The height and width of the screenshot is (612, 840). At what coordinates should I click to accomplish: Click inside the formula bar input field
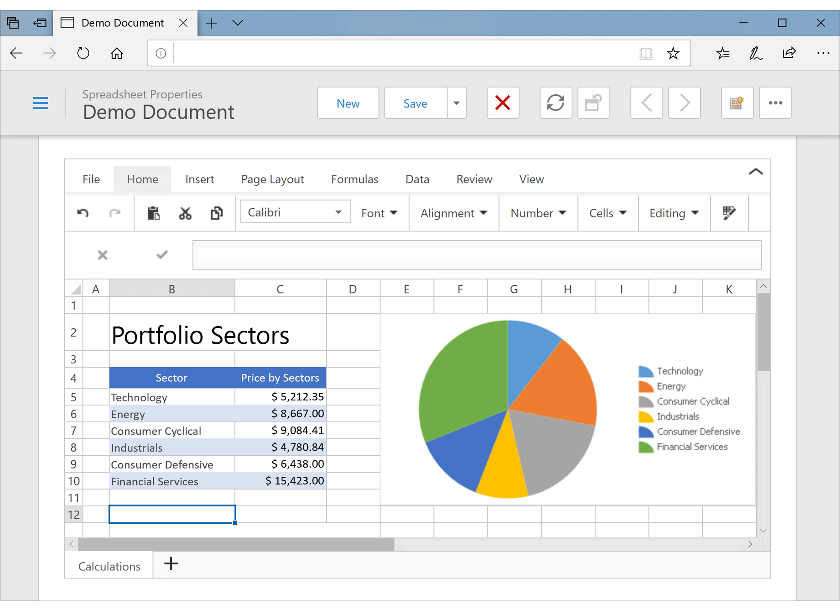[x=476, y=255]
